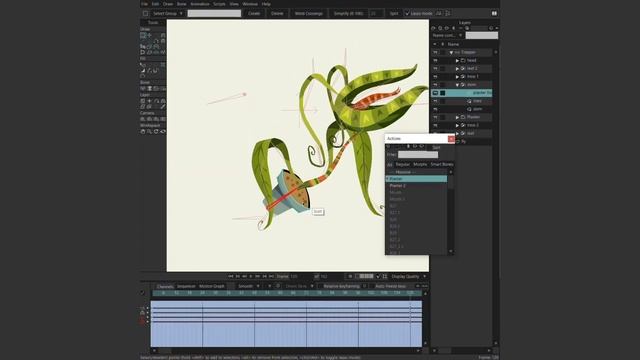This screenshot has height=360, width=640.
Task: Switch to the Motion Graph timeline tab
Action: 212,287
